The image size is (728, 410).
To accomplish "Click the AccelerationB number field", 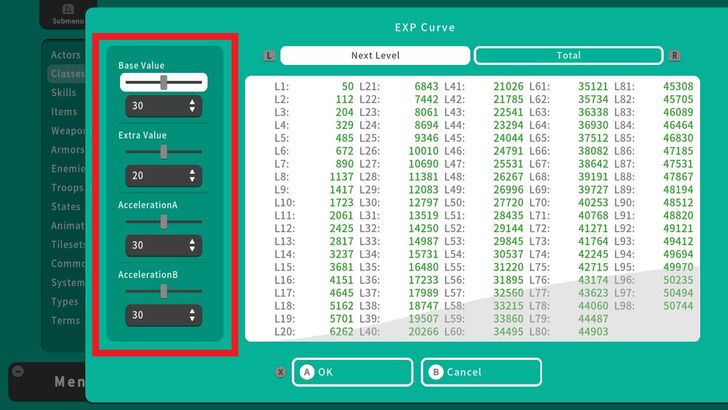I will [155, 315].
